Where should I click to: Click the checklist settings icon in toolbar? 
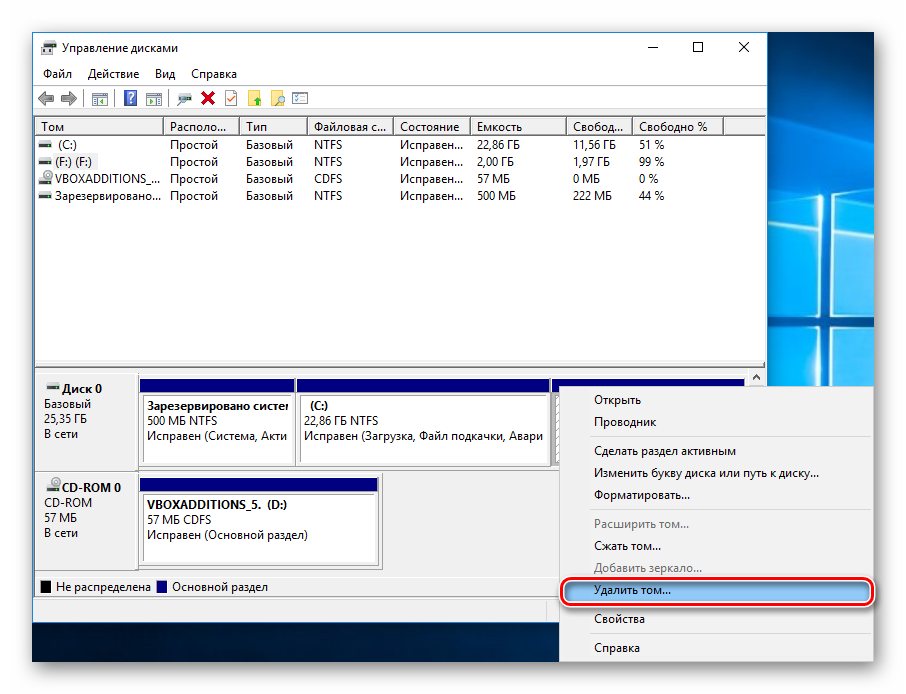pos(300,98)
